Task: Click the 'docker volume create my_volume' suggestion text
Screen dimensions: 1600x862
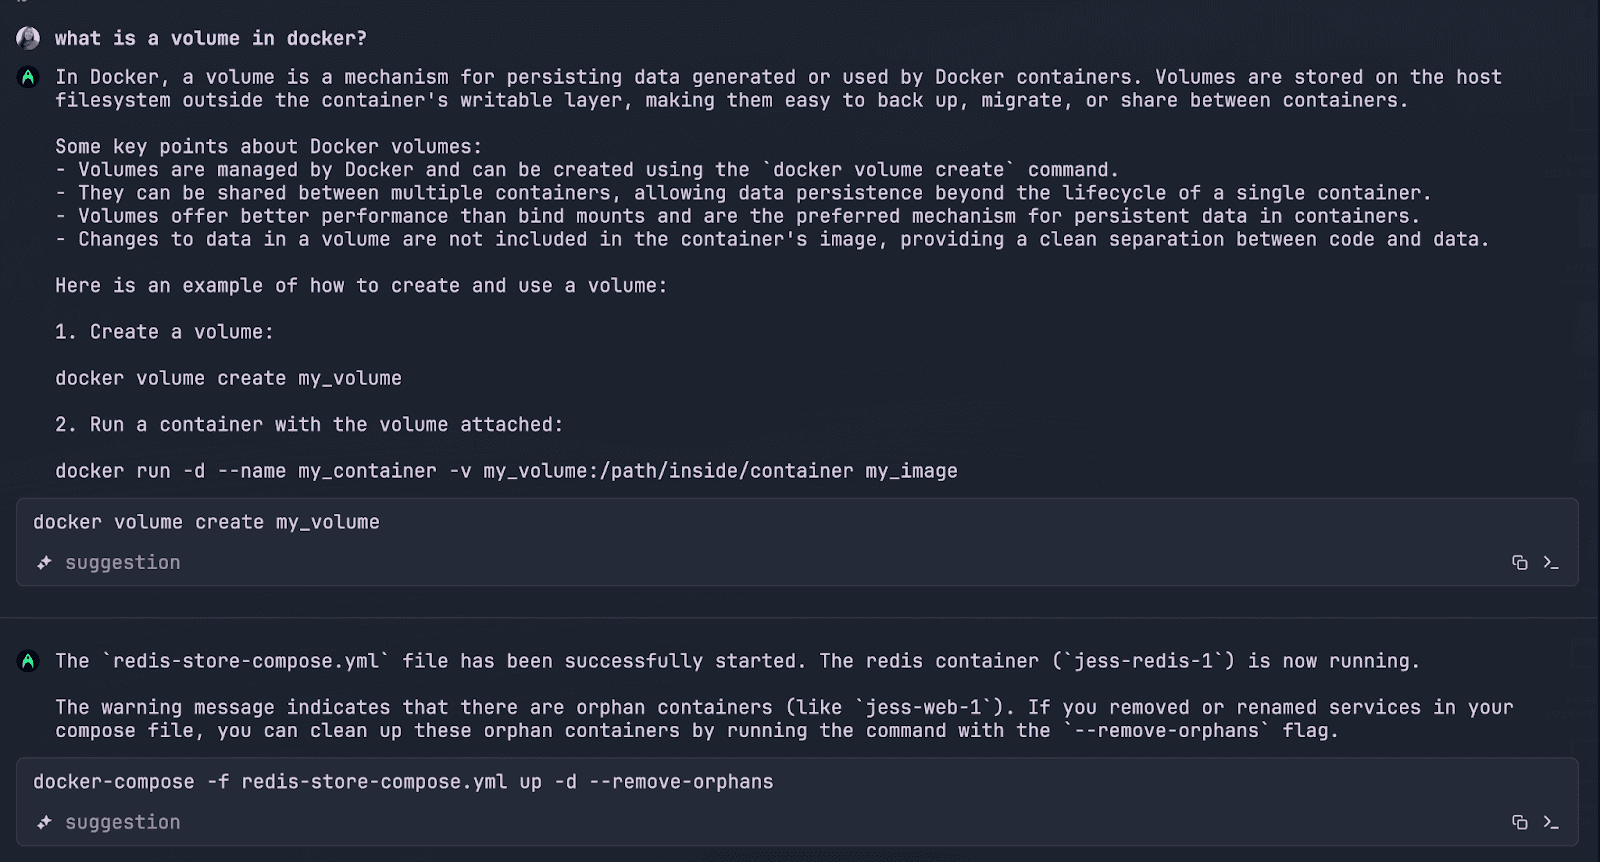Action: [206, 522]
